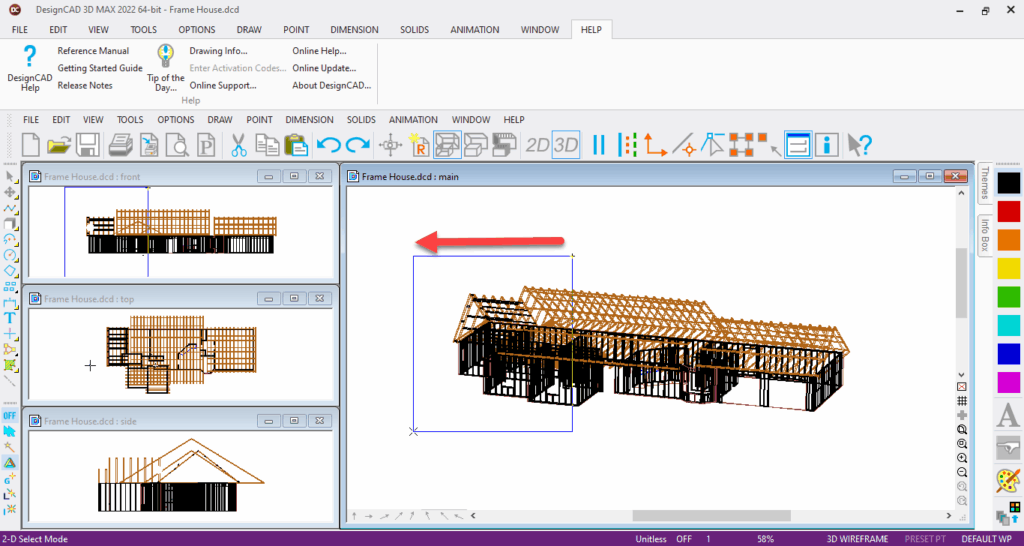This screenshot has height=546, width=1024.
Task: Click the Open folder icon
Action: pyautogui.click(x=59, y=144)
